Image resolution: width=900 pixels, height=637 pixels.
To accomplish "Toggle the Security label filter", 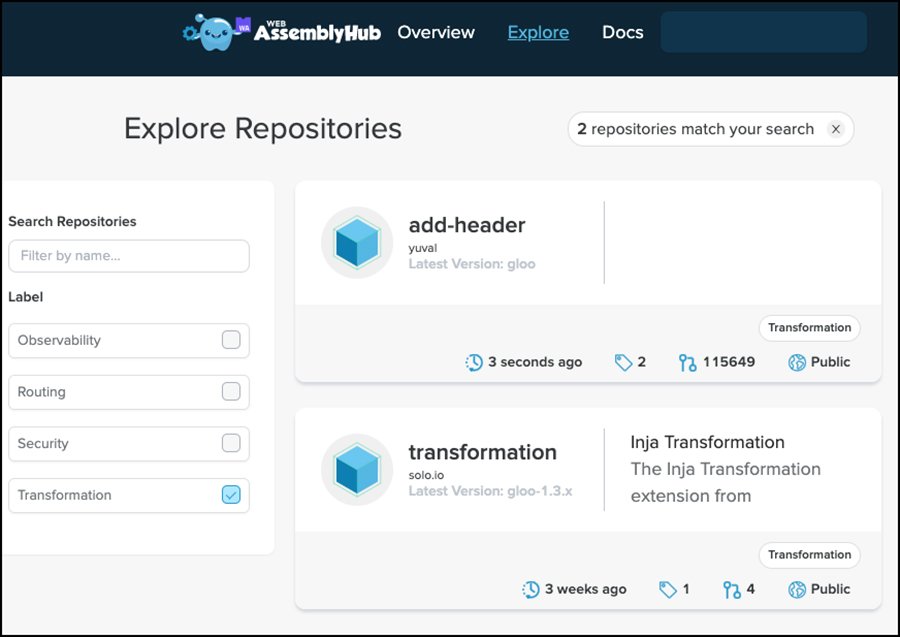I will [x=231, y=444].
